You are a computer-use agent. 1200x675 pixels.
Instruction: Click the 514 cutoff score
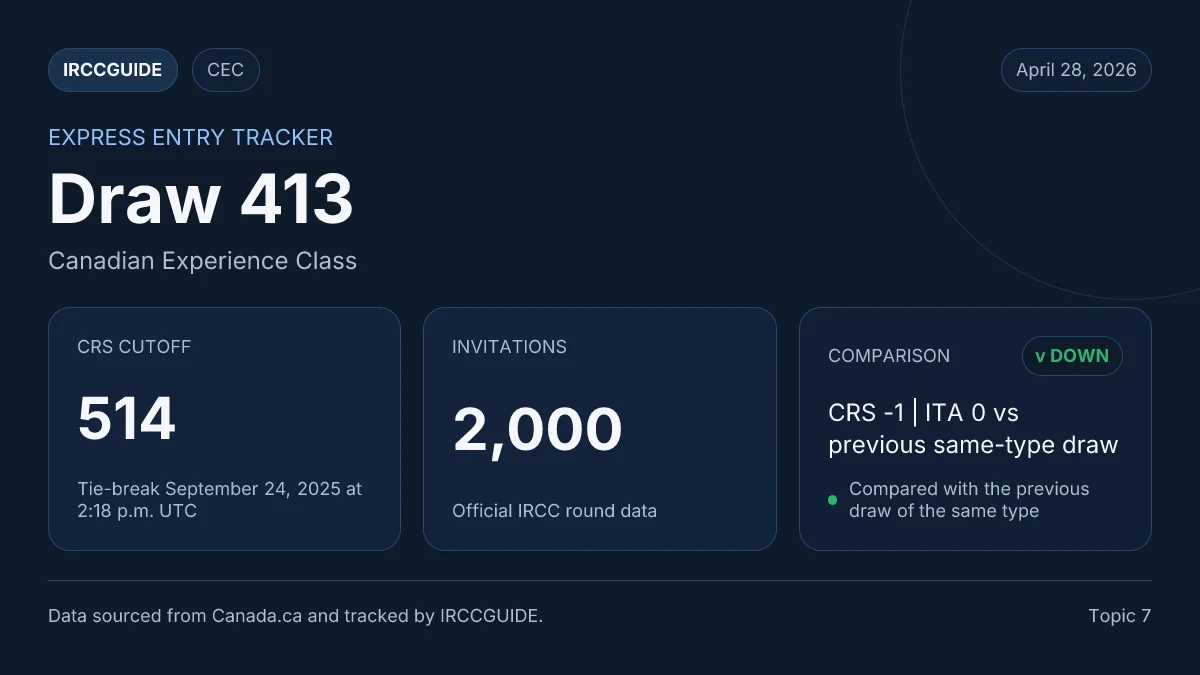[127, 418]
